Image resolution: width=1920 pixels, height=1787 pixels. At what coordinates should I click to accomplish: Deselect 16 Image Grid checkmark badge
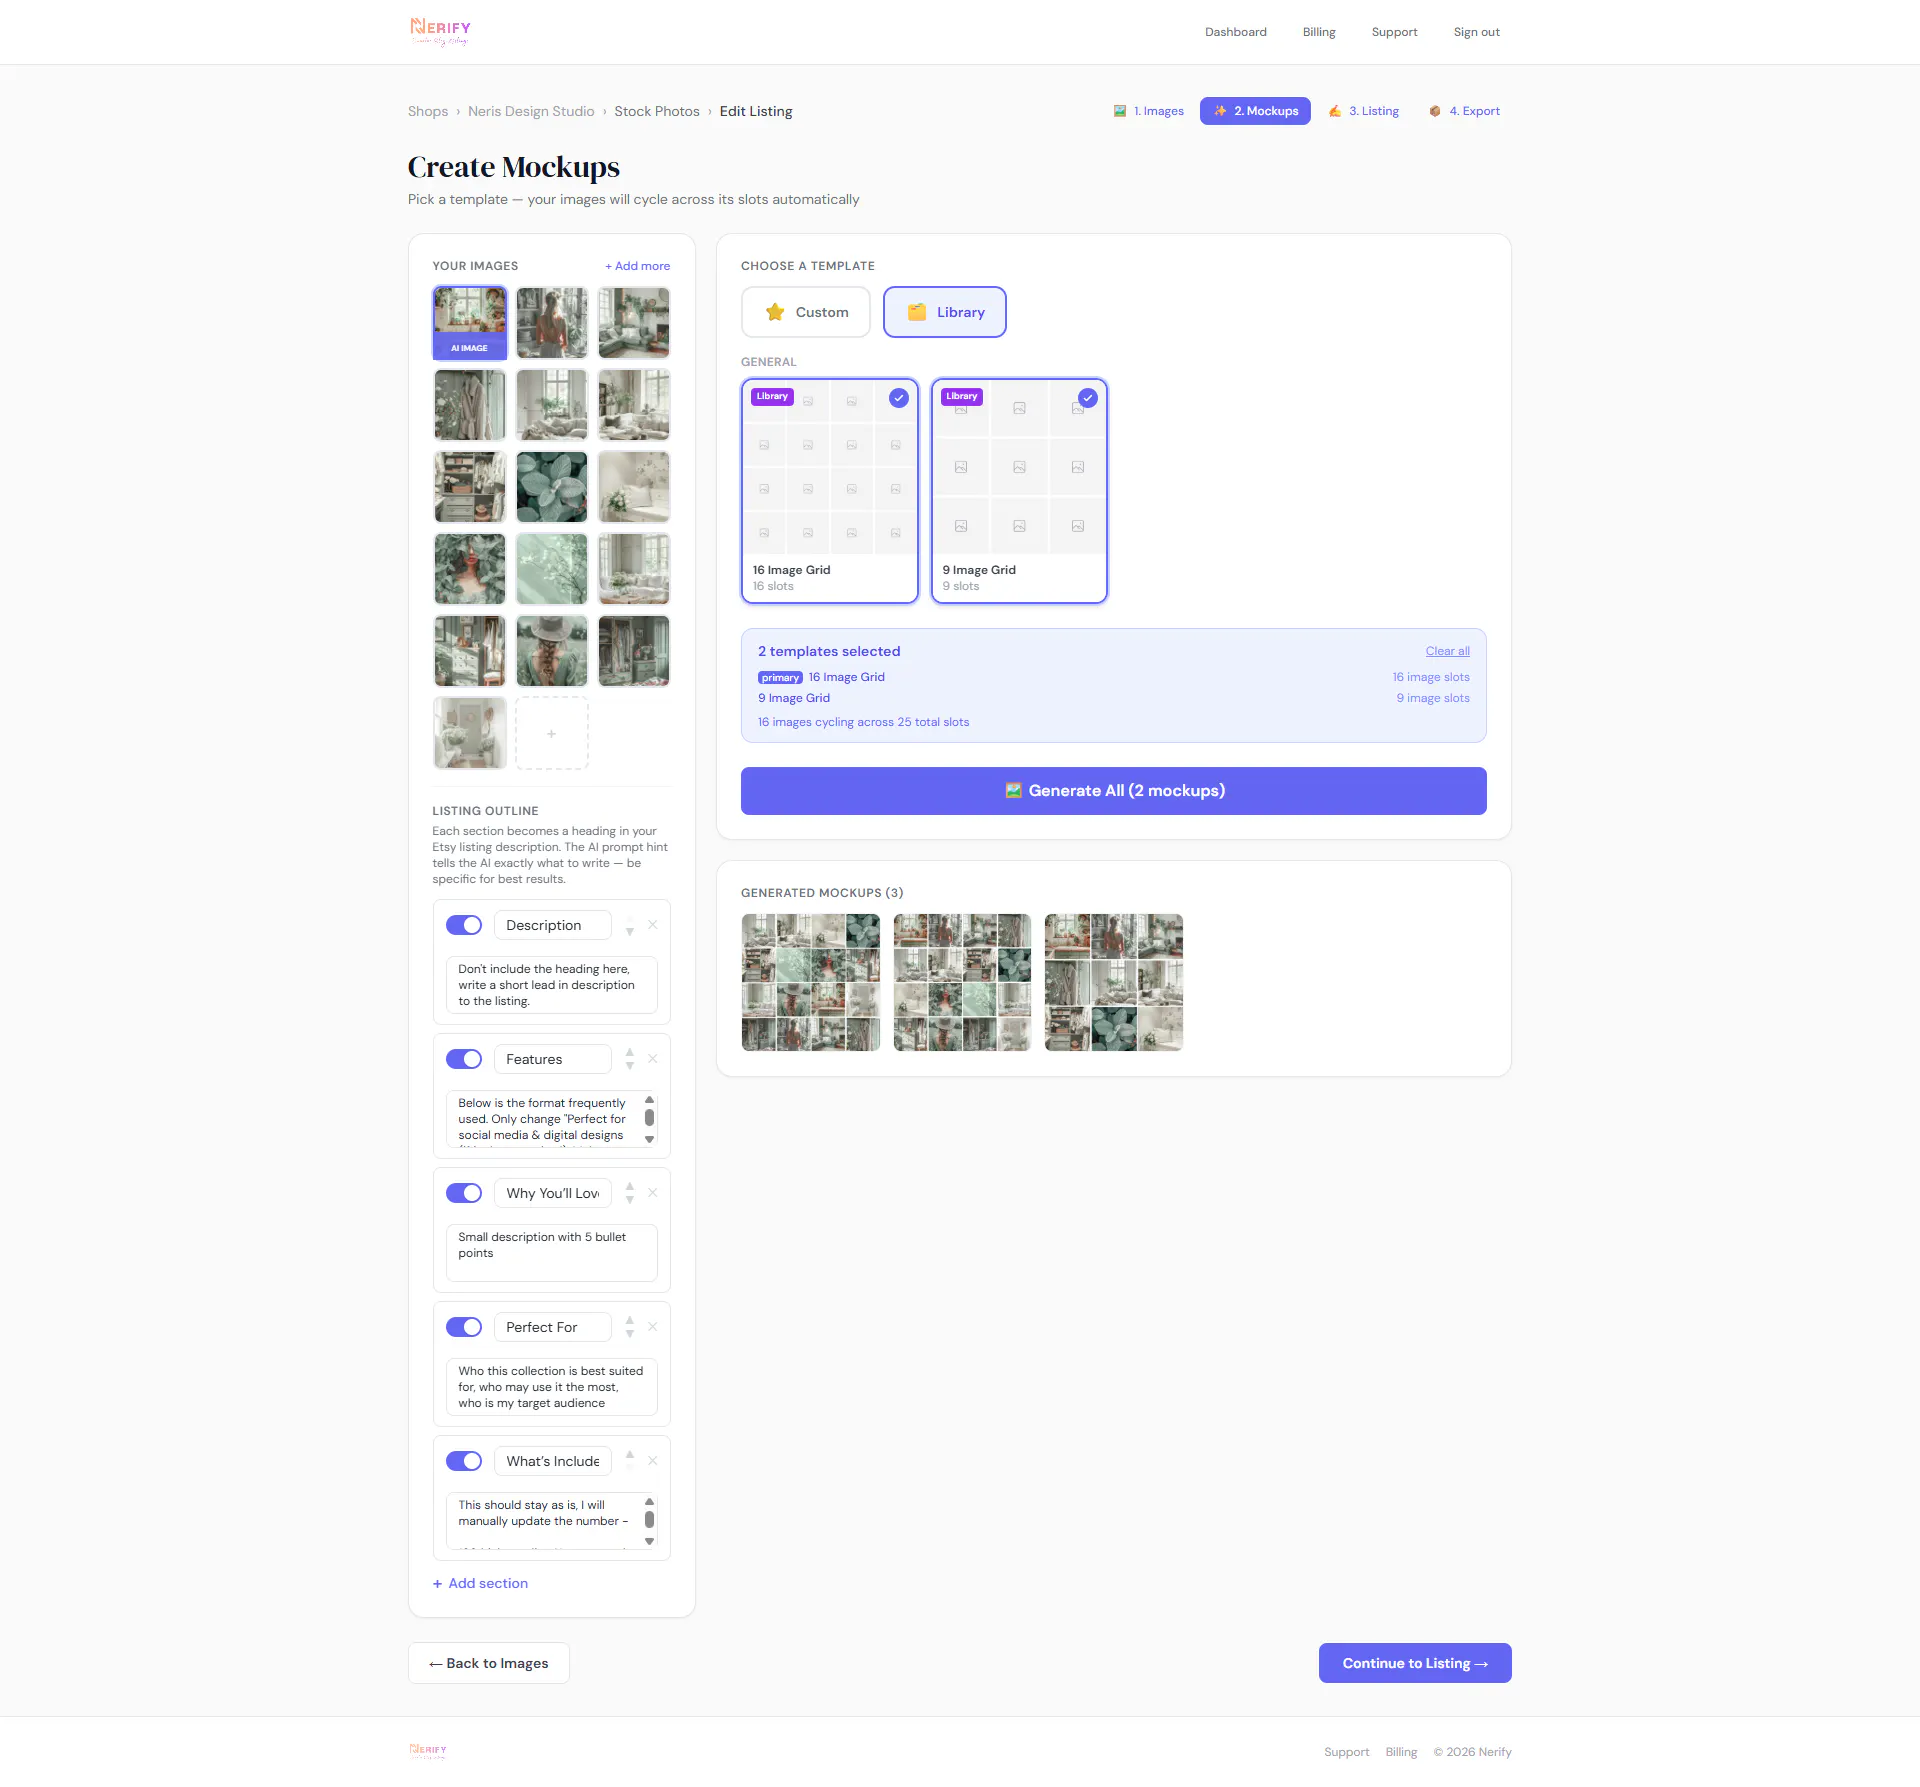coord(899,398)
